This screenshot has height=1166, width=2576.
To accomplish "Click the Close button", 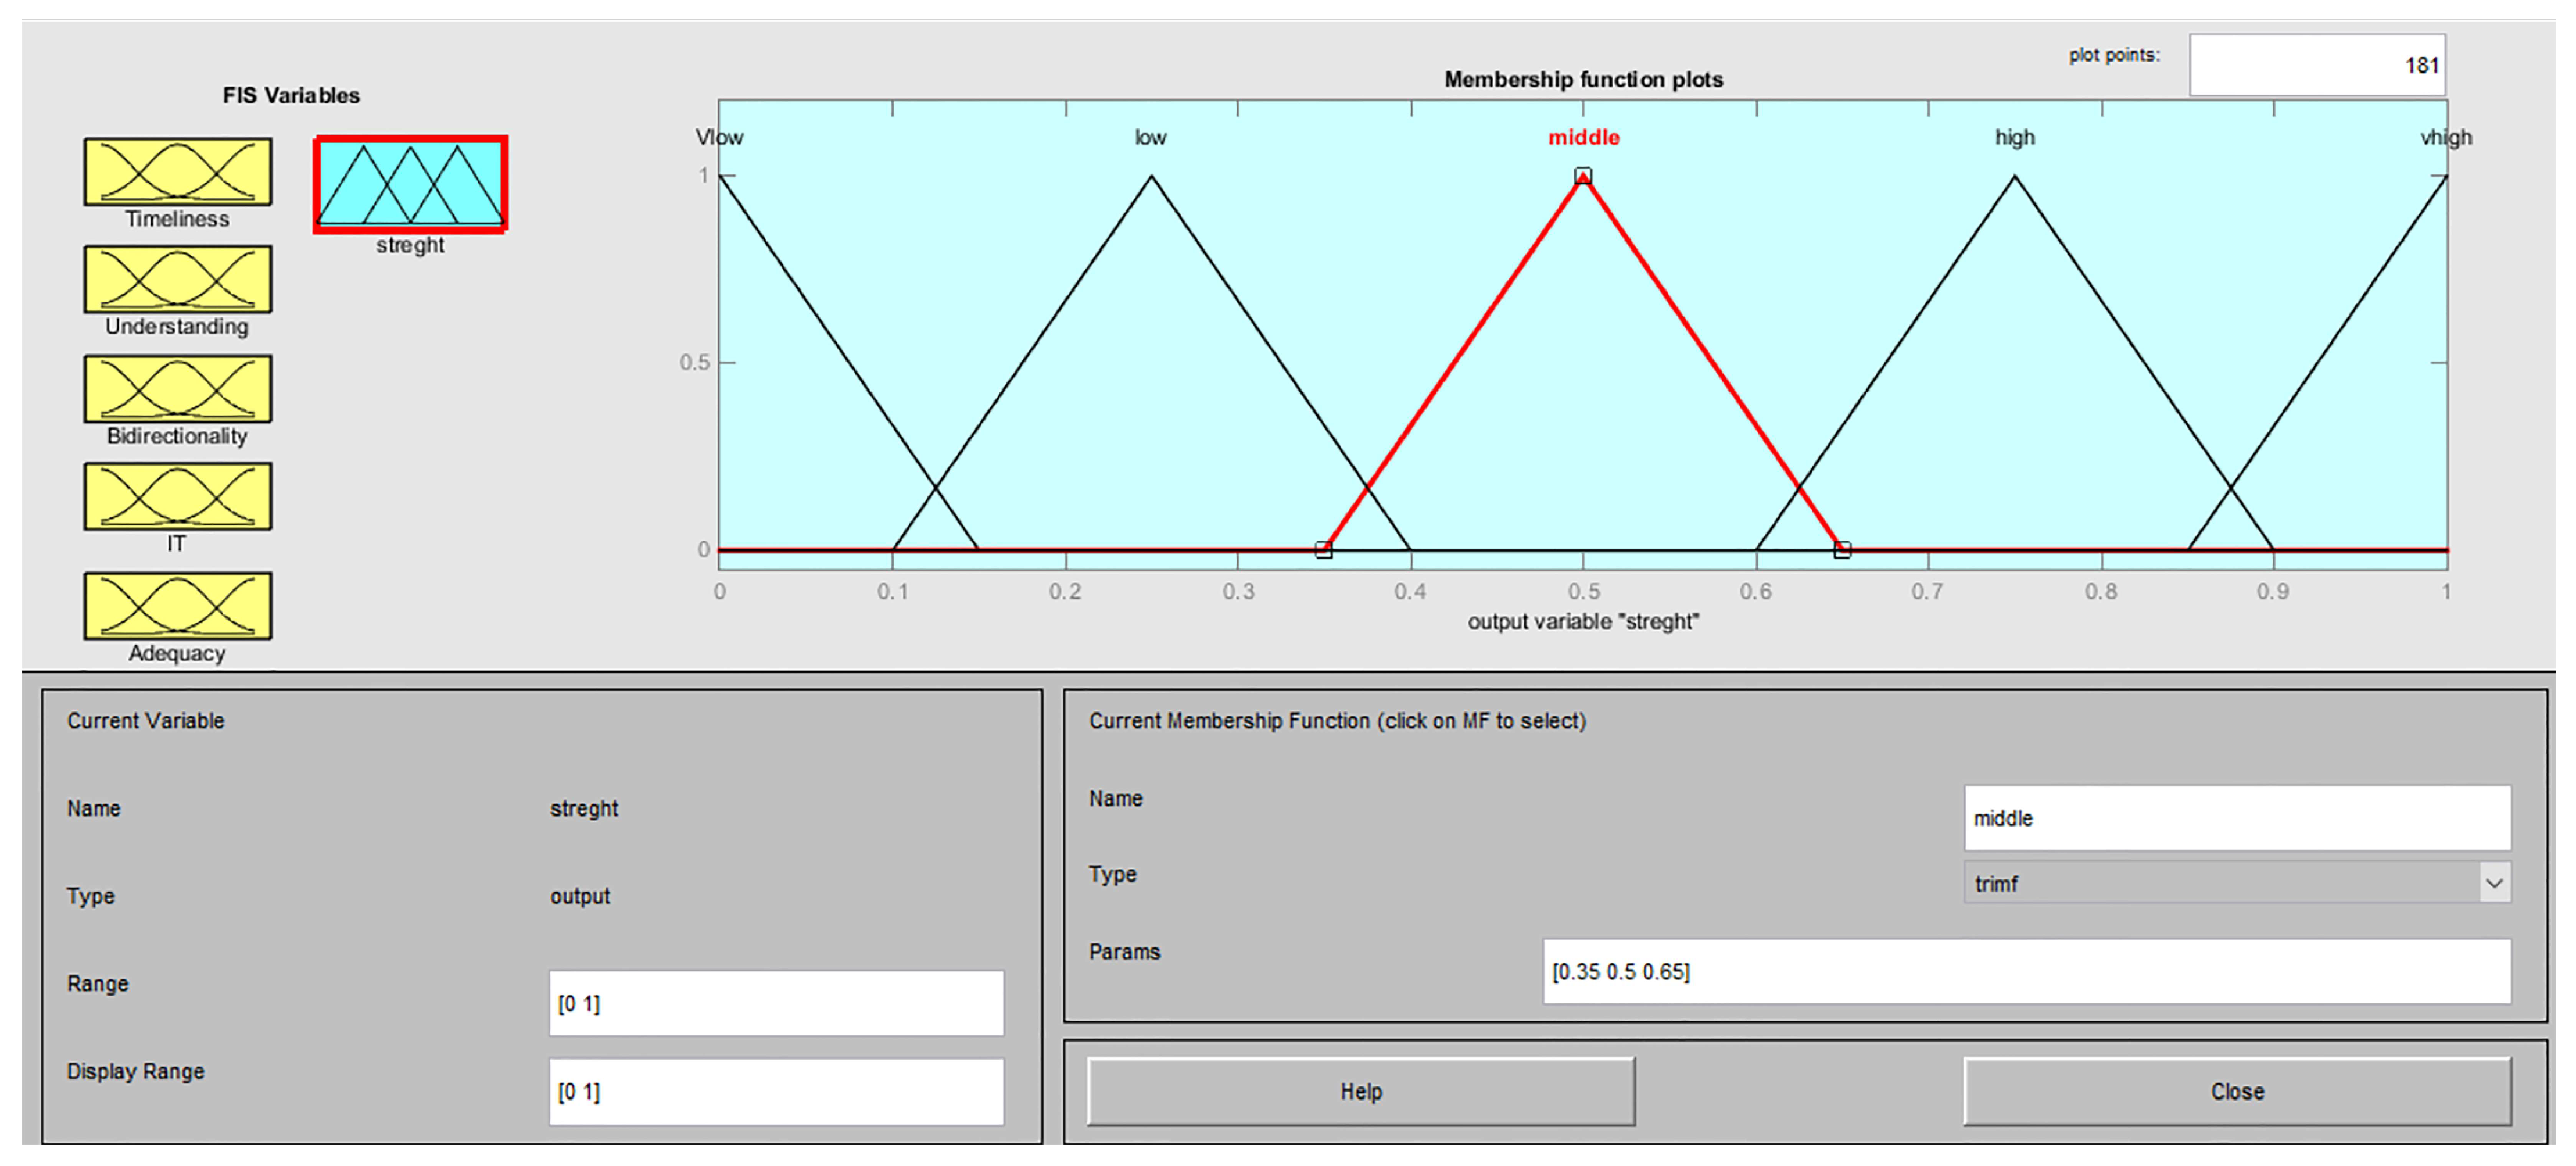I will tap(2236, 1091).
